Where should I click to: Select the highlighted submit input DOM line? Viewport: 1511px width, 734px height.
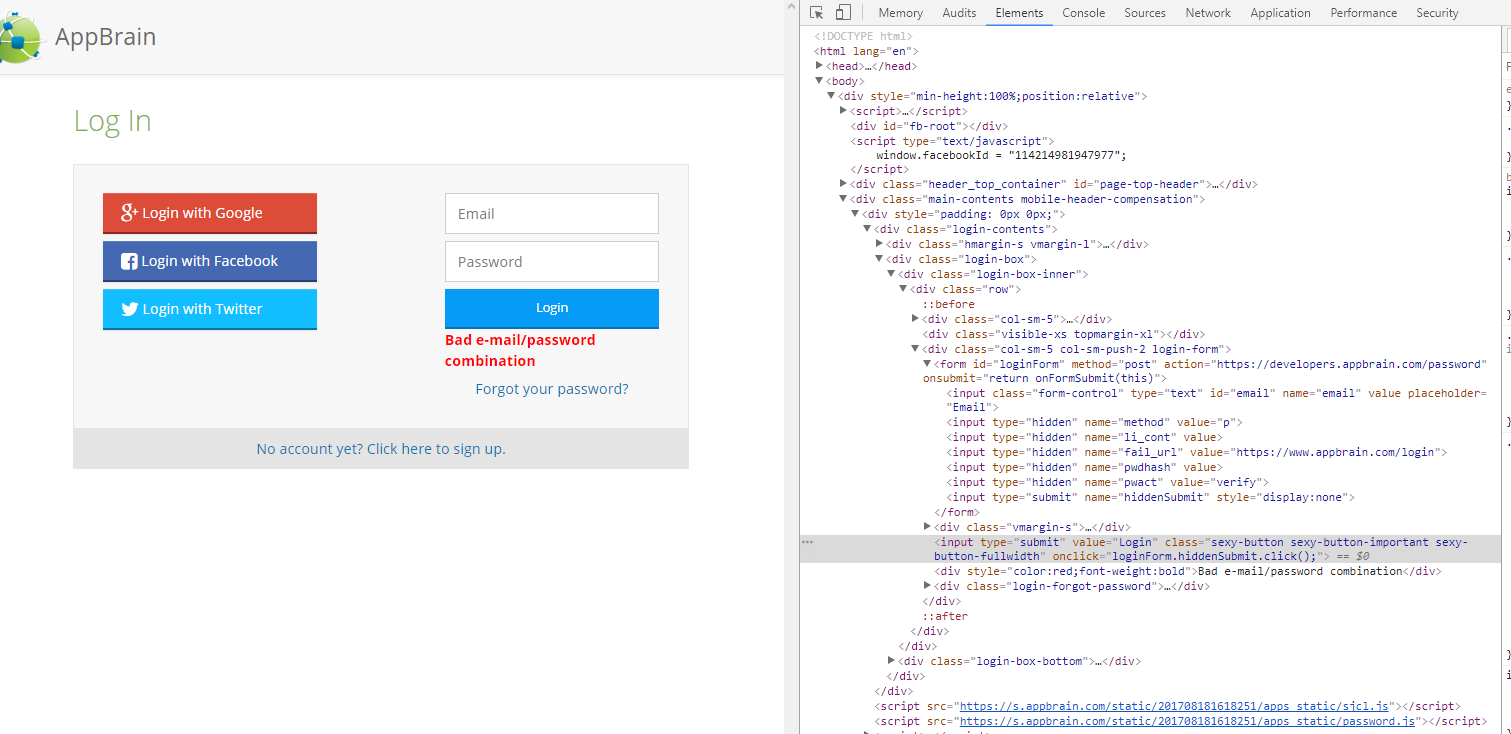click(x=1150, y=549)
